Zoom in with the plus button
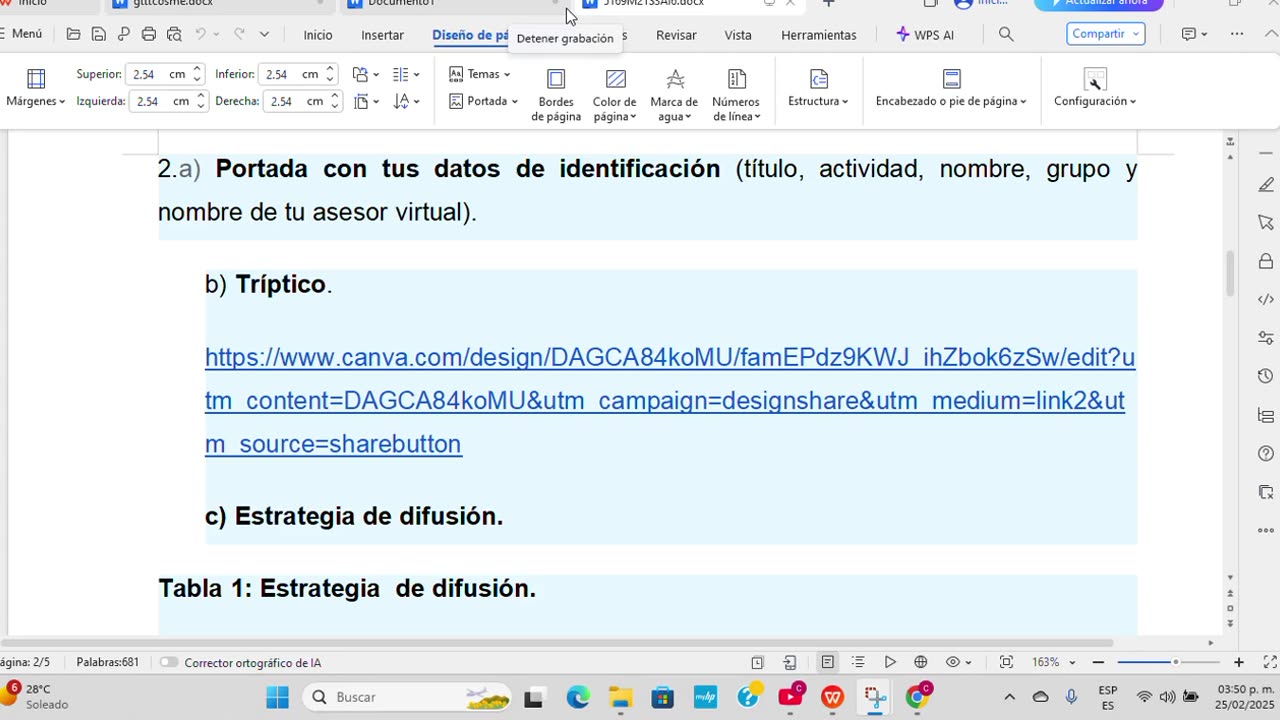The height and width of the screenshot is (720, 1280). pos(1238,662)
